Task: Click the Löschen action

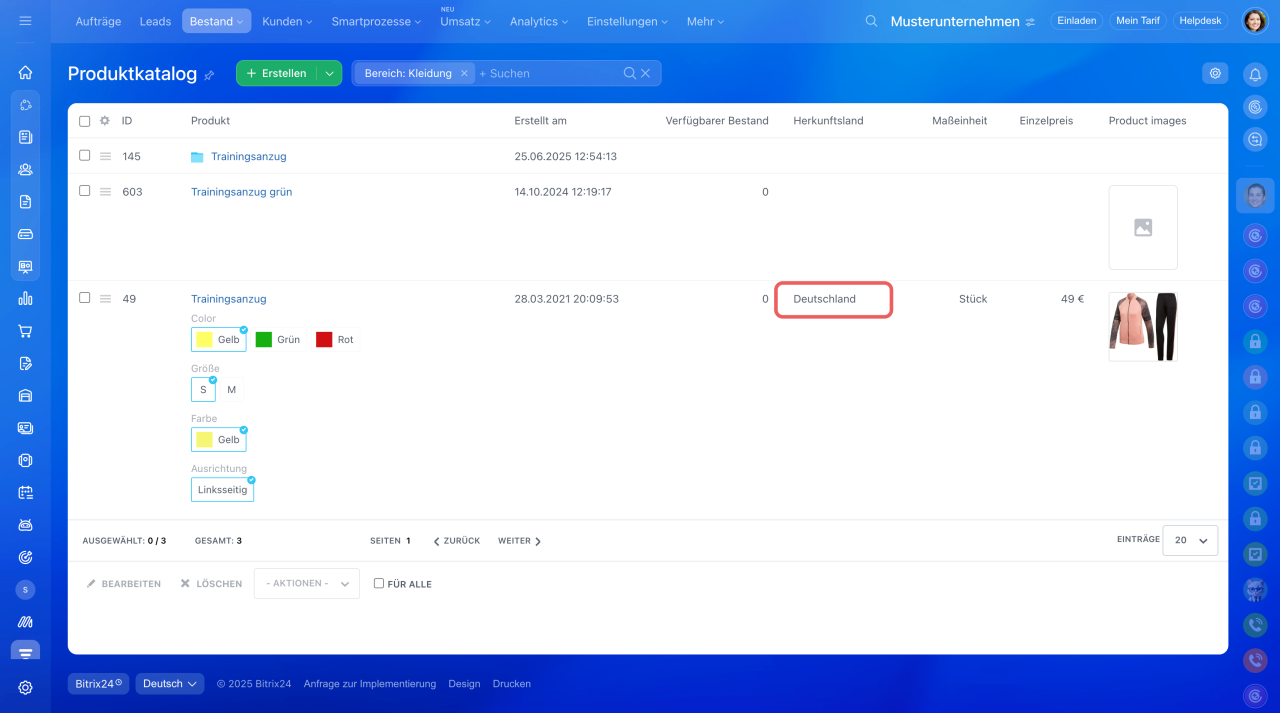Action: click(211, 584)
